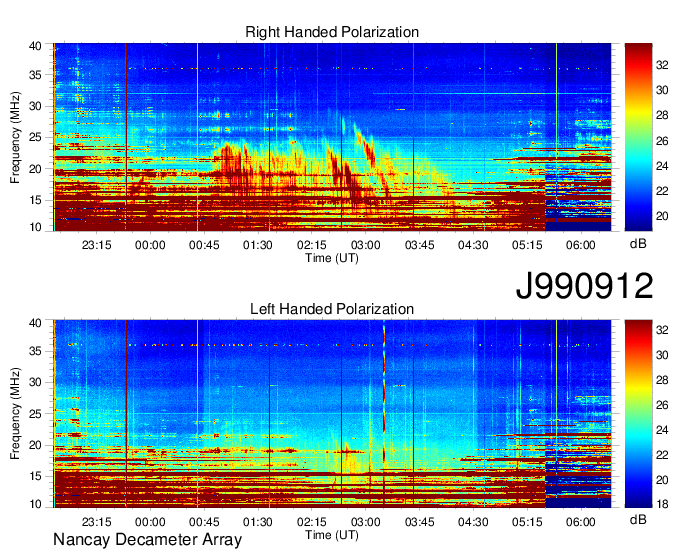Click "20" value on the upper colorbar
Viewport: 680px width, 552px height.
[662, 216]
